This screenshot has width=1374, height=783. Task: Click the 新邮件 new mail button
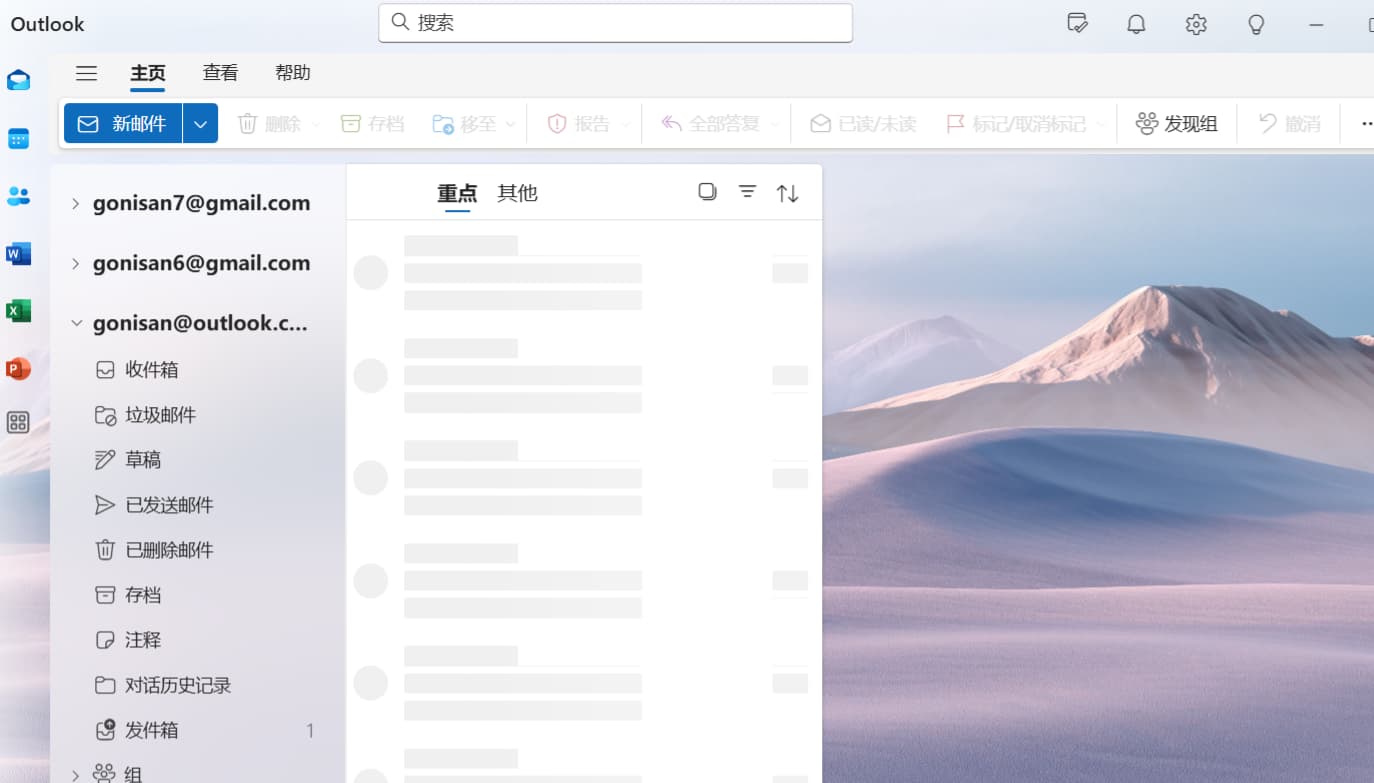click(123, 124)
